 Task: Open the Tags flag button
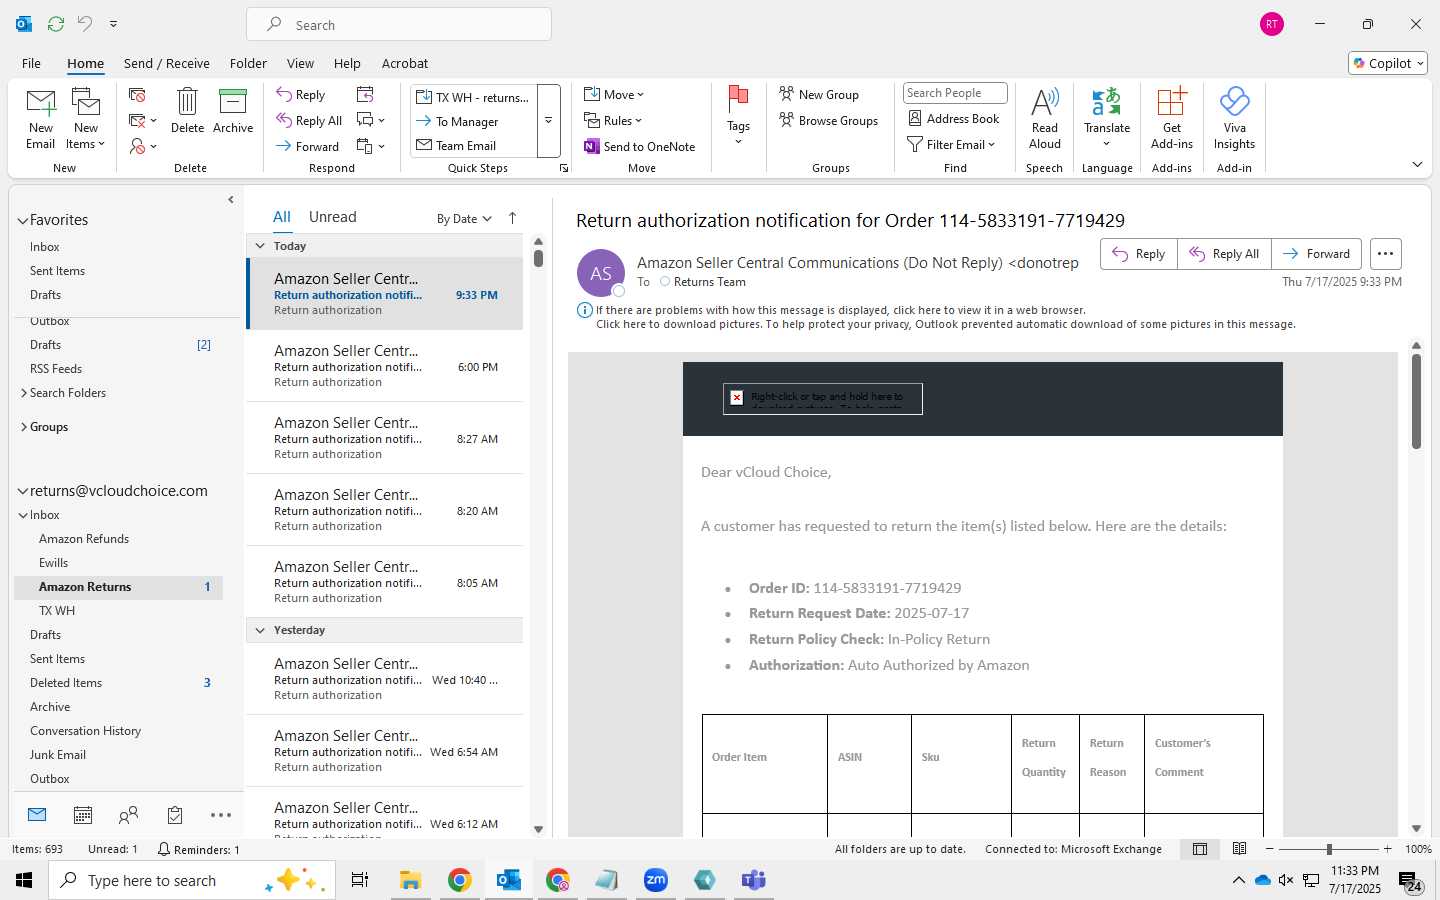coord(738,116)
